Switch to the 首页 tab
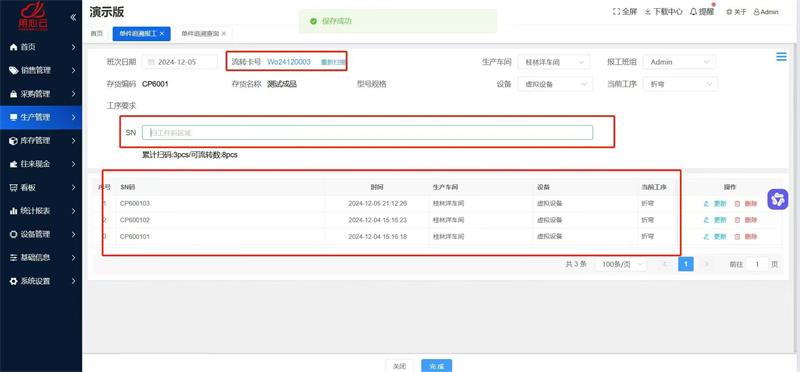Viewport: 800px width, 372px height. 96,33
